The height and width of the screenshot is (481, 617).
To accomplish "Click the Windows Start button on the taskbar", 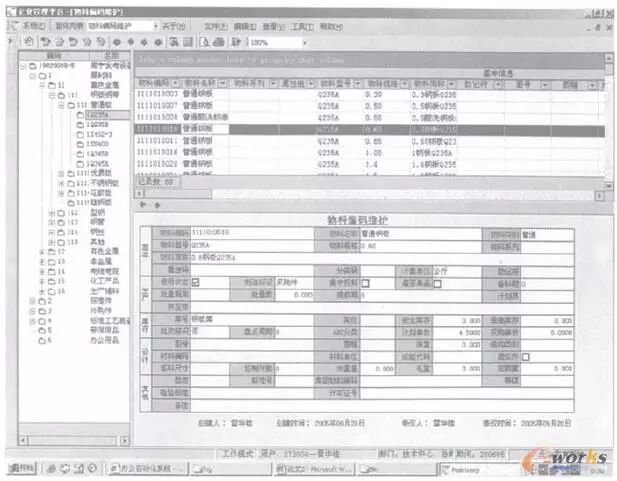I will click(22, 468).
